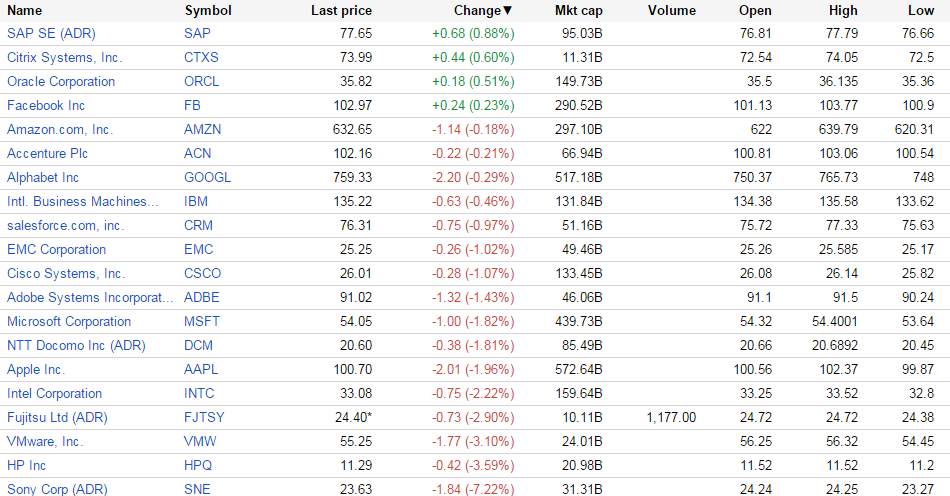Viewport: 950px width, 496px height.
Task: Open the VMware, Inc. link
Action: [x=45, y=442]
